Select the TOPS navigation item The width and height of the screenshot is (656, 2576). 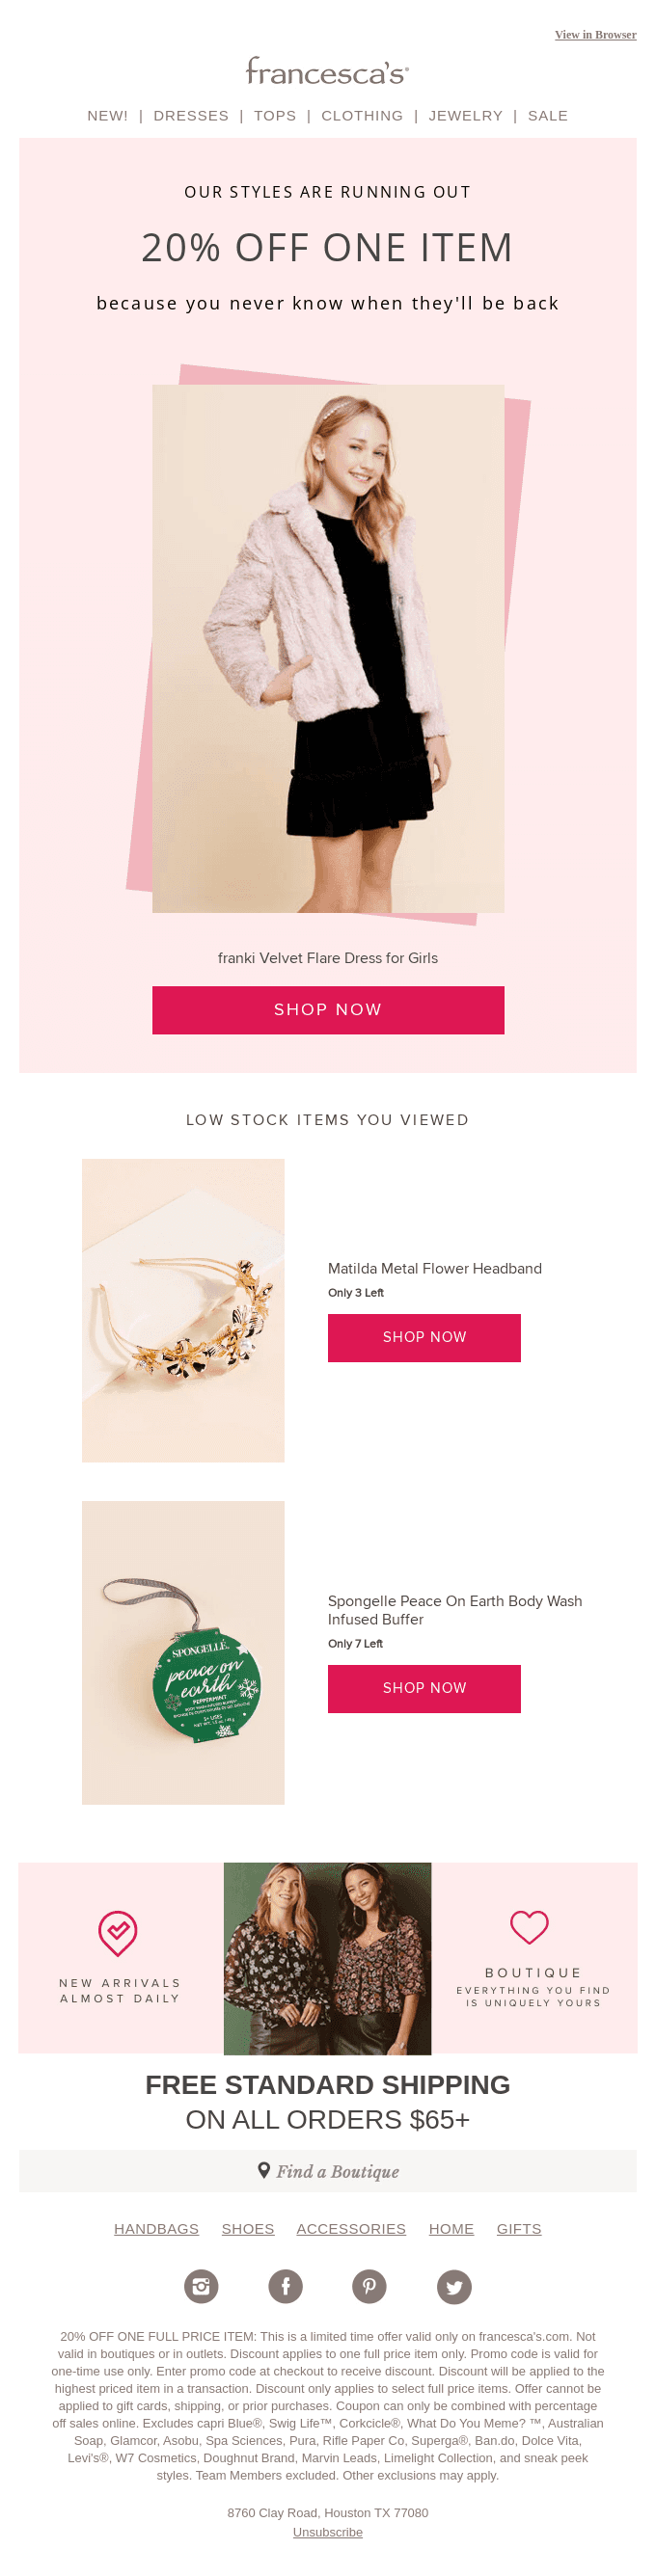[x=275, y=116]
